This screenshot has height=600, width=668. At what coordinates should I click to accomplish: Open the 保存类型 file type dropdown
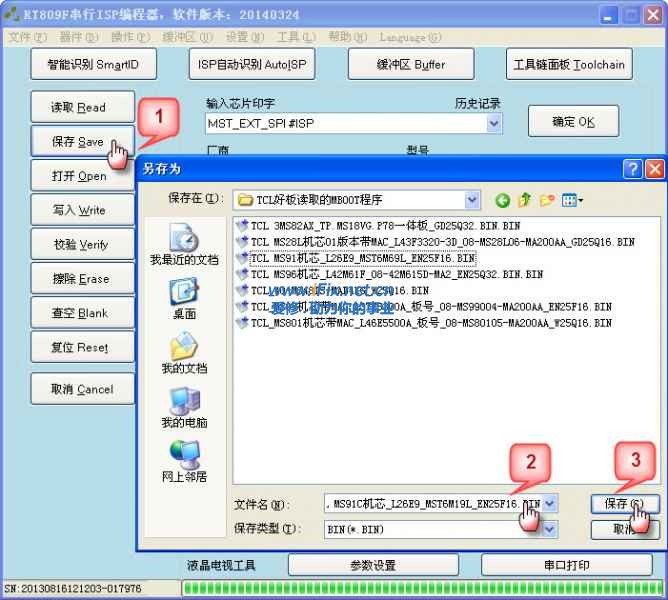click(x=550, y=528)
